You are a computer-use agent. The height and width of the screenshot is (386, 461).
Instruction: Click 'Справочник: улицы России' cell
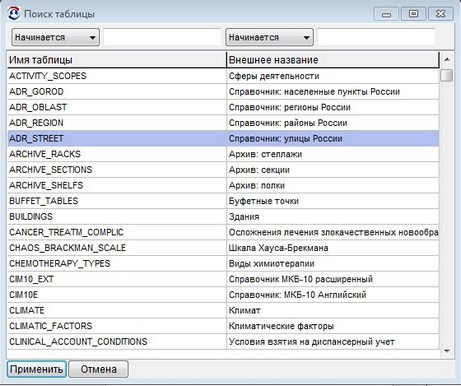pos(333,138)
